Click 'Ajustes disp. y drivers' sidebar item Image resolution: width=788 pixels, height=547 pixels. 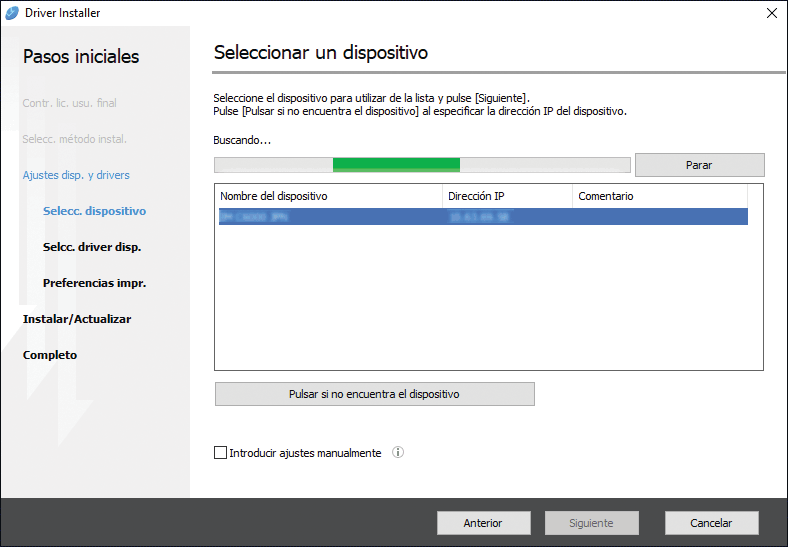tap(76, 175)
